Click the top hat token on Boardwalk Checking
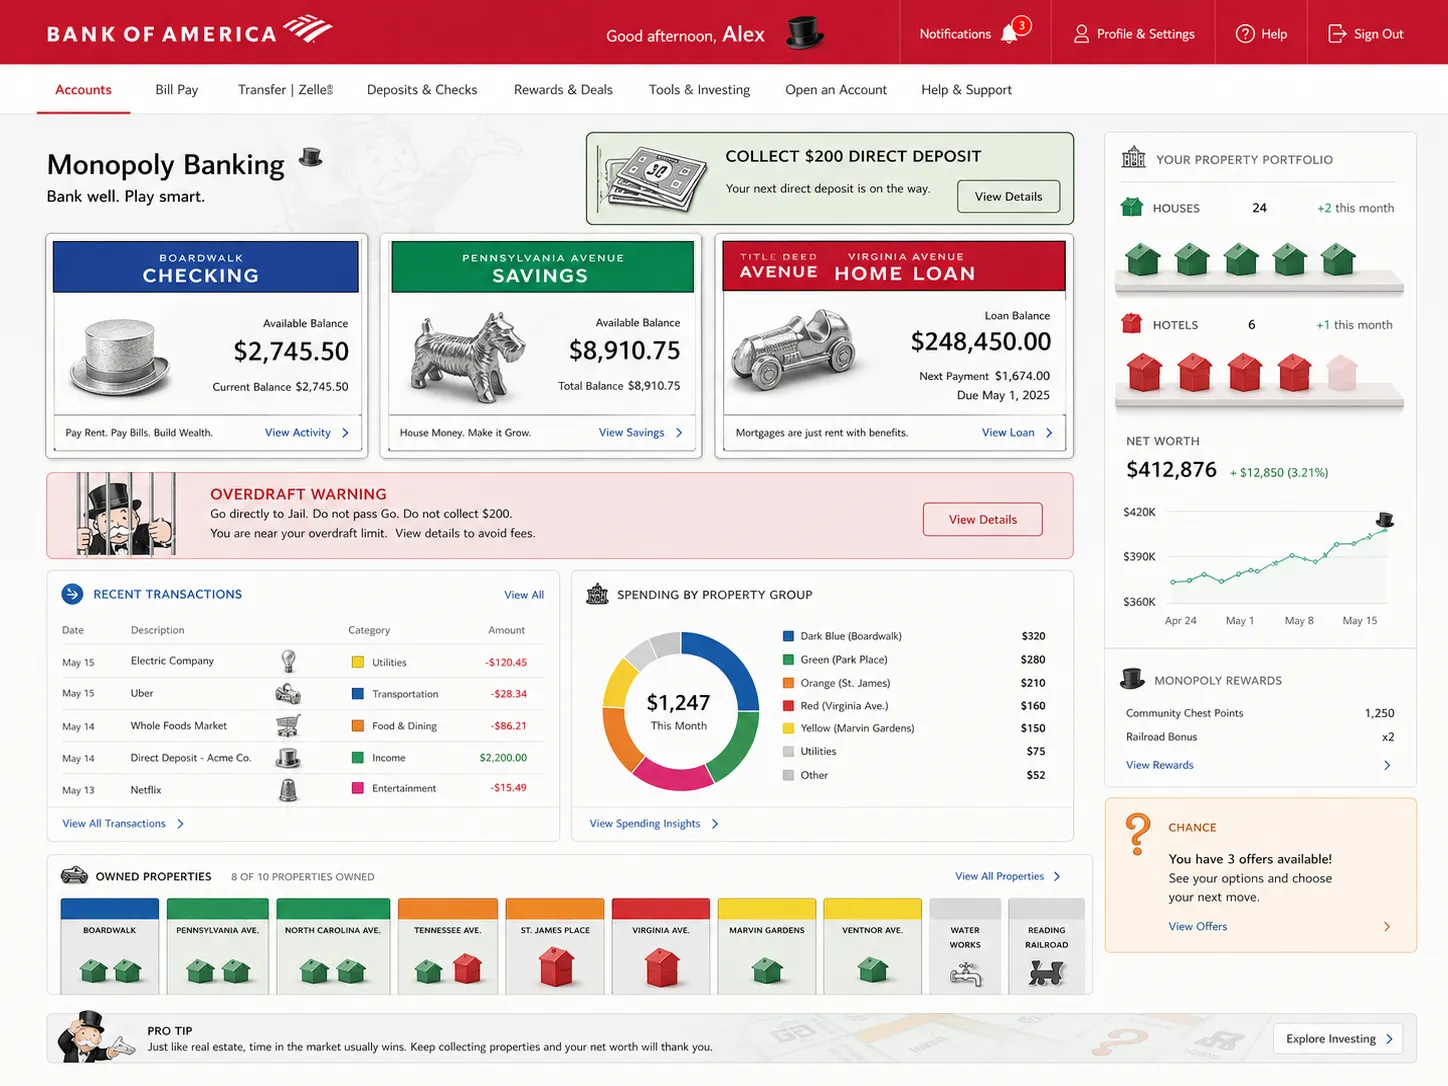The height and width of the screenshot is (1086, 1448). coord(120,356)
